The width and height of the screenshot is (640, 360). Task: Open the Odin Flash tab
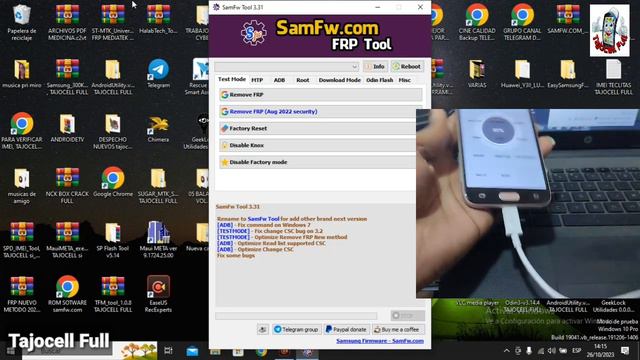click(x=380, y=80)
